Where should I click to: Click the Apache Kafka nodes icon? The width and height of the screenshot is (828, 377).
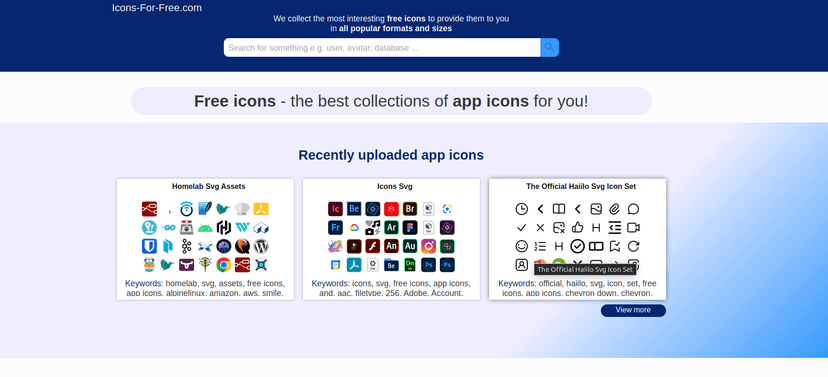coord(186,246)
